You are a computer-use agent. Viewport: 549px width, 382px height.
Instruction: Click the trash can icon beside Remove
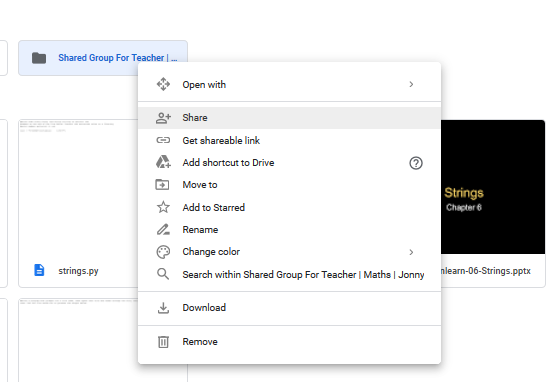tap(163, 342)
